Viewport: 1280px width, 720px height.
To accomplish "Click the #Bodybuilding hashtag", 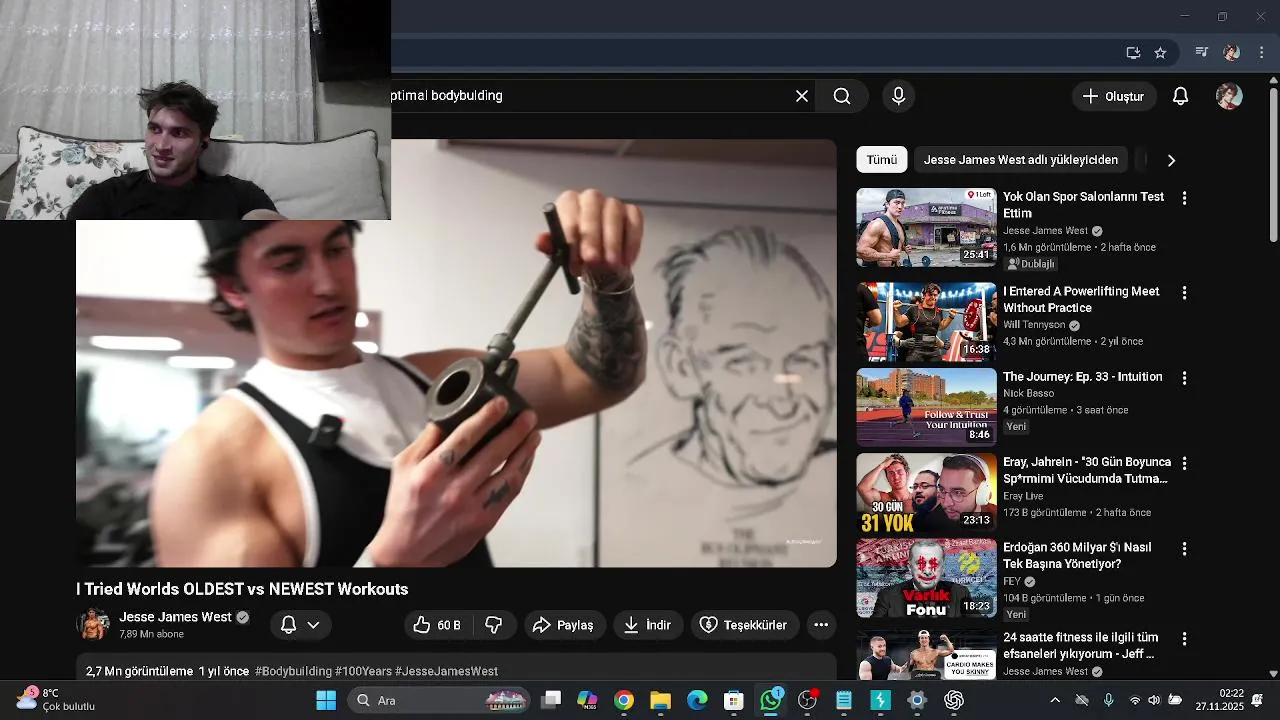I will [x=293, y=671].
